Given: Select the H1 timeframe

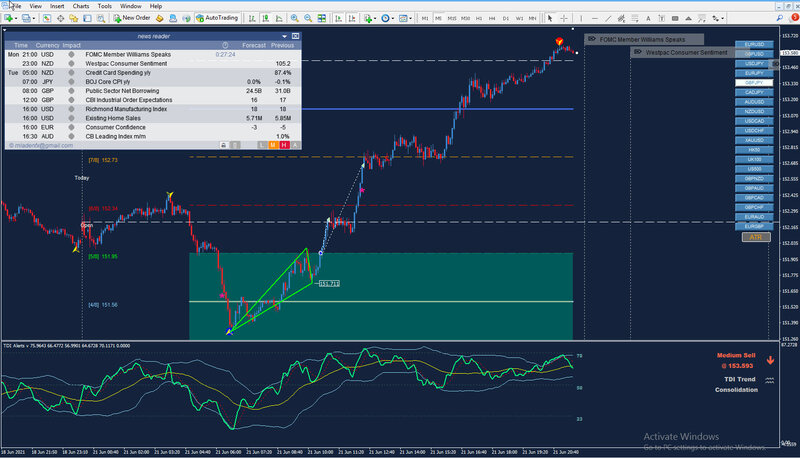Looking at the screenshot, I should [x=479, y=18].
